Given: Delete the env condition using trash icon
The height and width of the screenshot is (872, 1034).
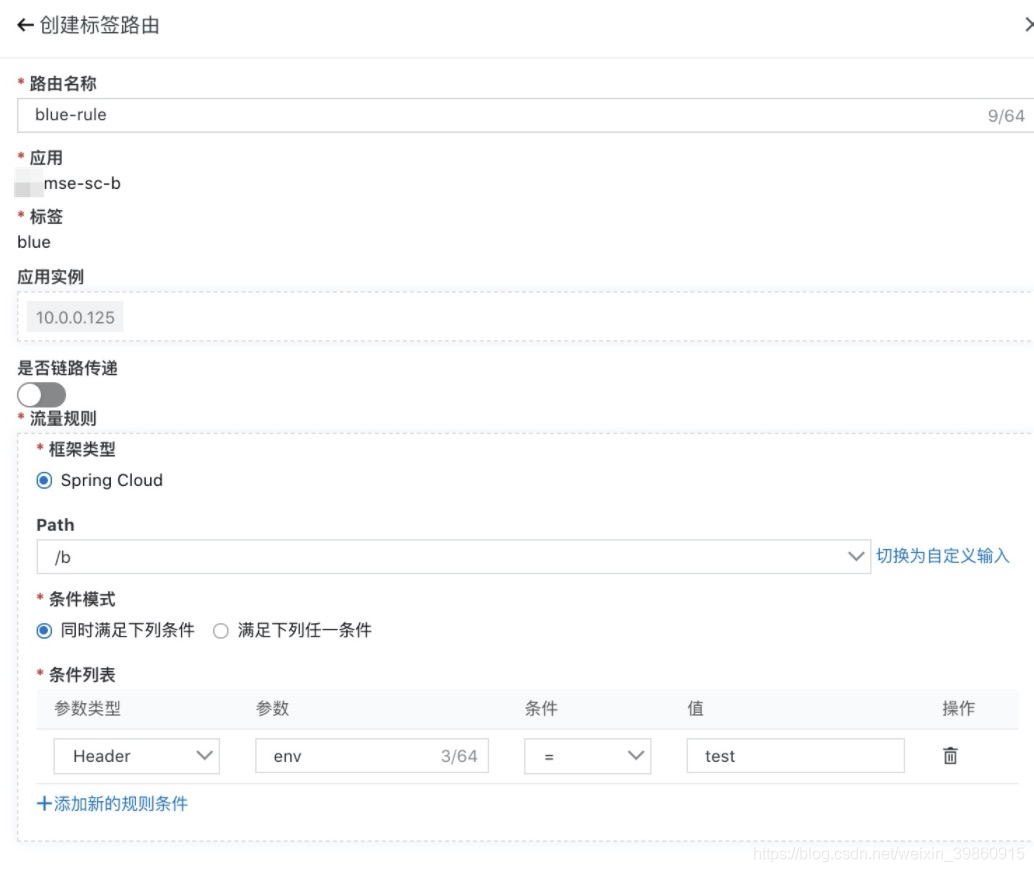Looking at the screenshot, I should point(950,756).
